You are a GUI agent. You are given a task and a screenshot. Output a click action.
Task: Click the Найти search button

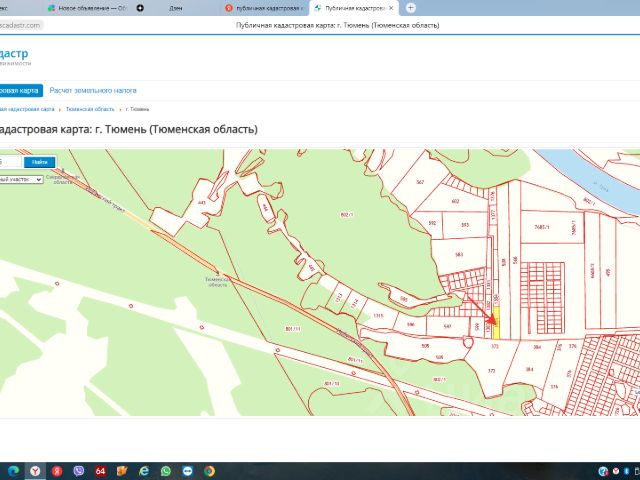tap(39, 162)
